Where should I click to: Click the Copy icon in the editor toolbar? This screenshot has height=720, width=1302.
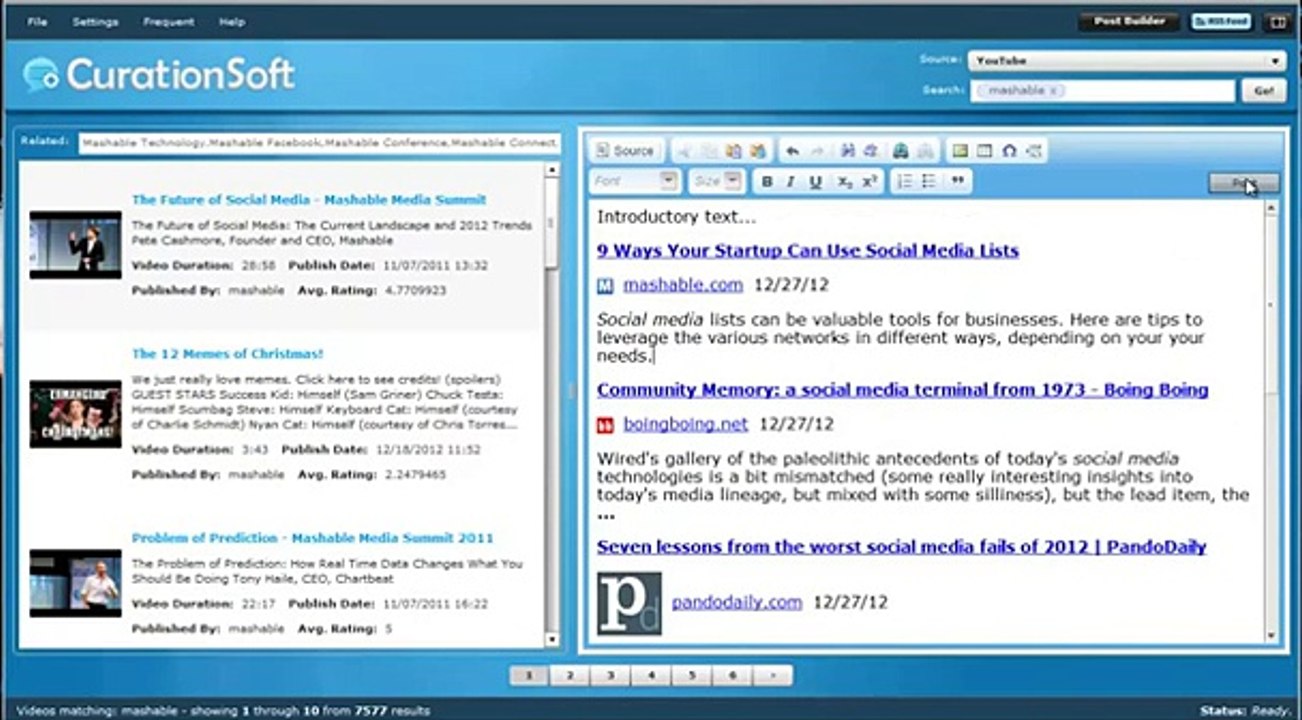(709, 151)
